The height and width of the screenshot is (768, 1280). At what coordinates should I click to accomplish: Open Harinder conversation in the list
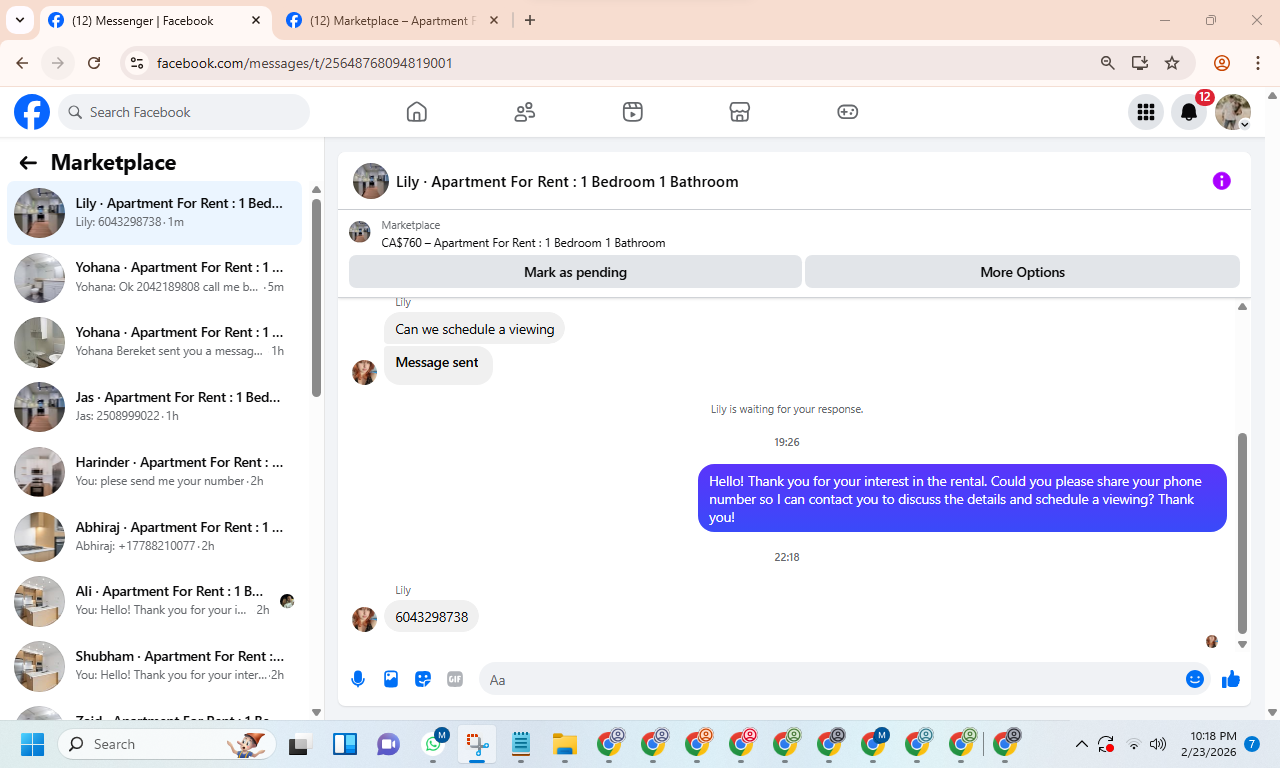click(x=154, y=472)
